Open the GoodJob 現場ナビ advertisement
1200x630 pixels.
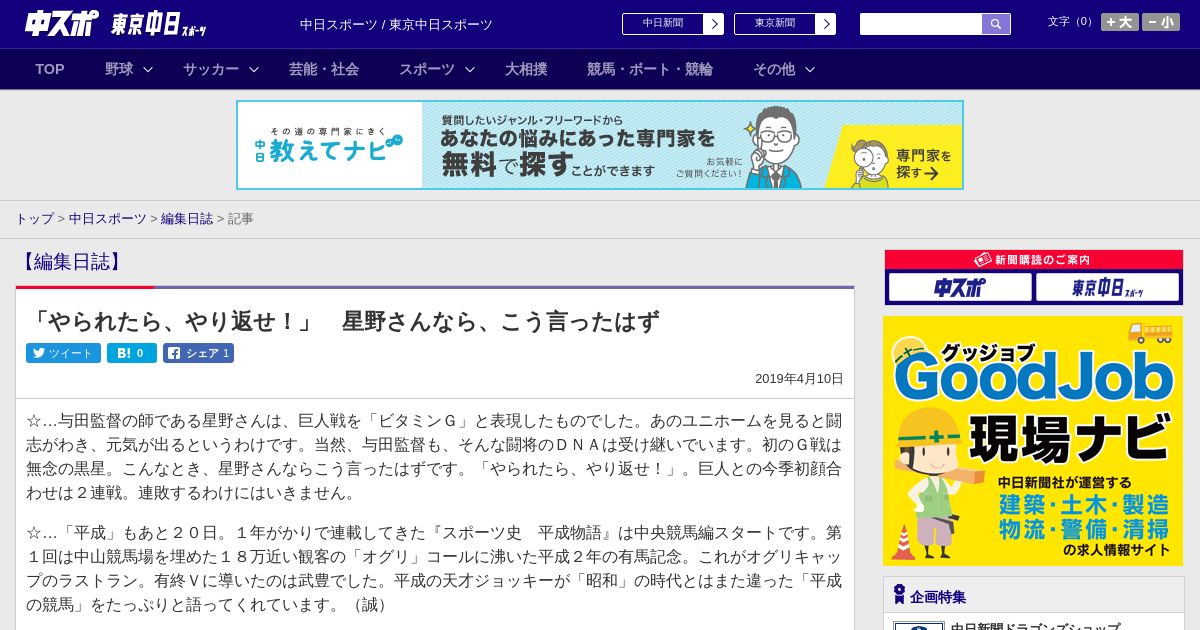pos(1033,441)
